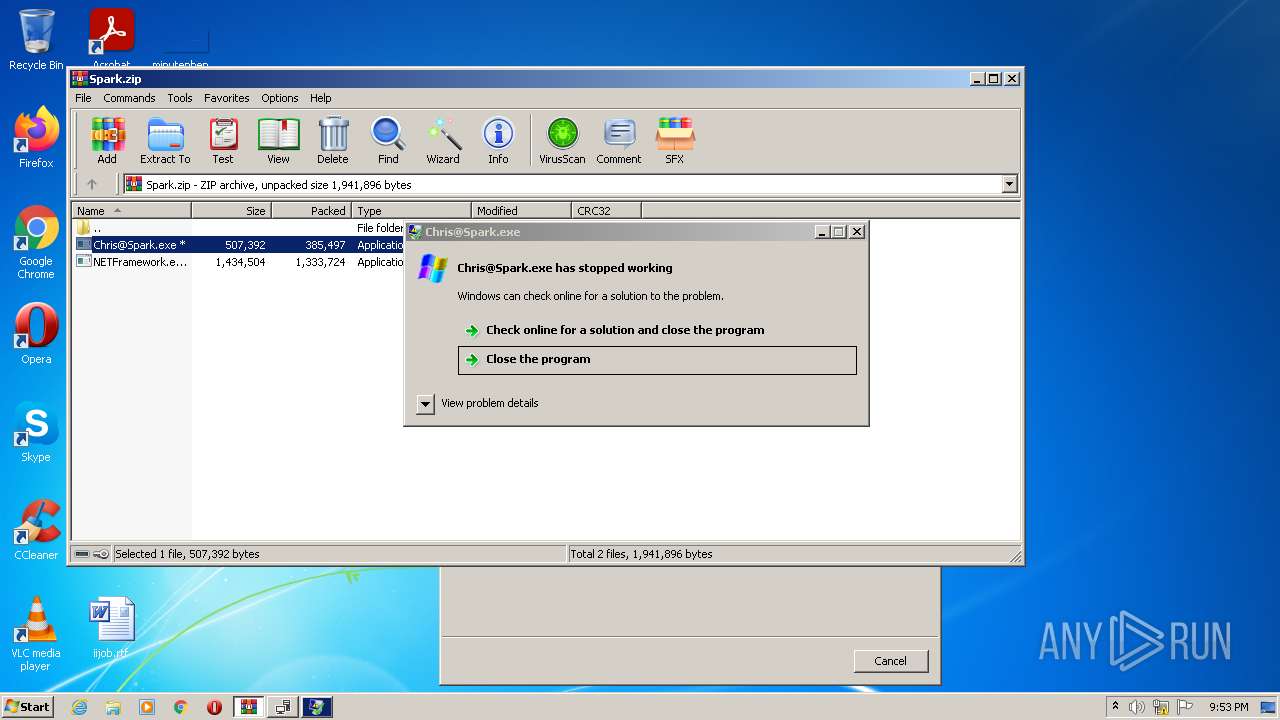The width and height of the screenshot is (1280, 720).
Task: Launch CCleaner desktop shortcut
Action: (x=36, y=530)
